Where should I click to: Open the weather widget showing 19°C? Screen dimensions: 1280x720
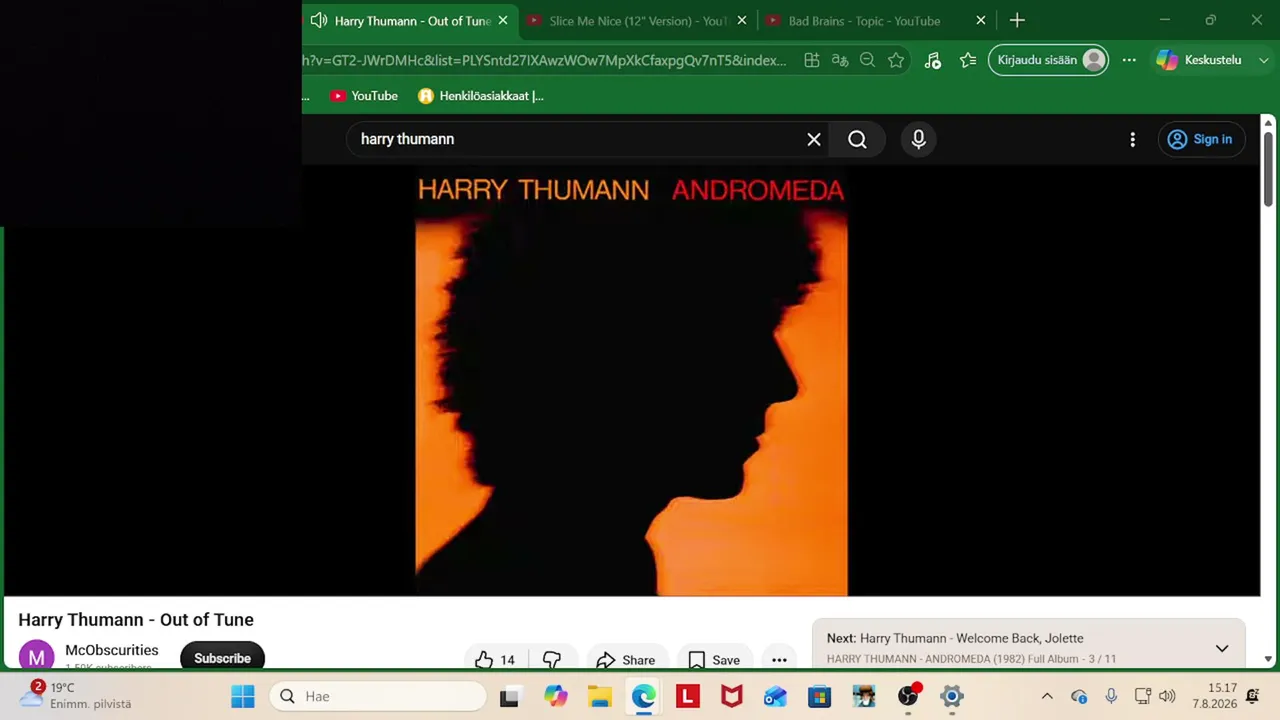coord(76,696)
